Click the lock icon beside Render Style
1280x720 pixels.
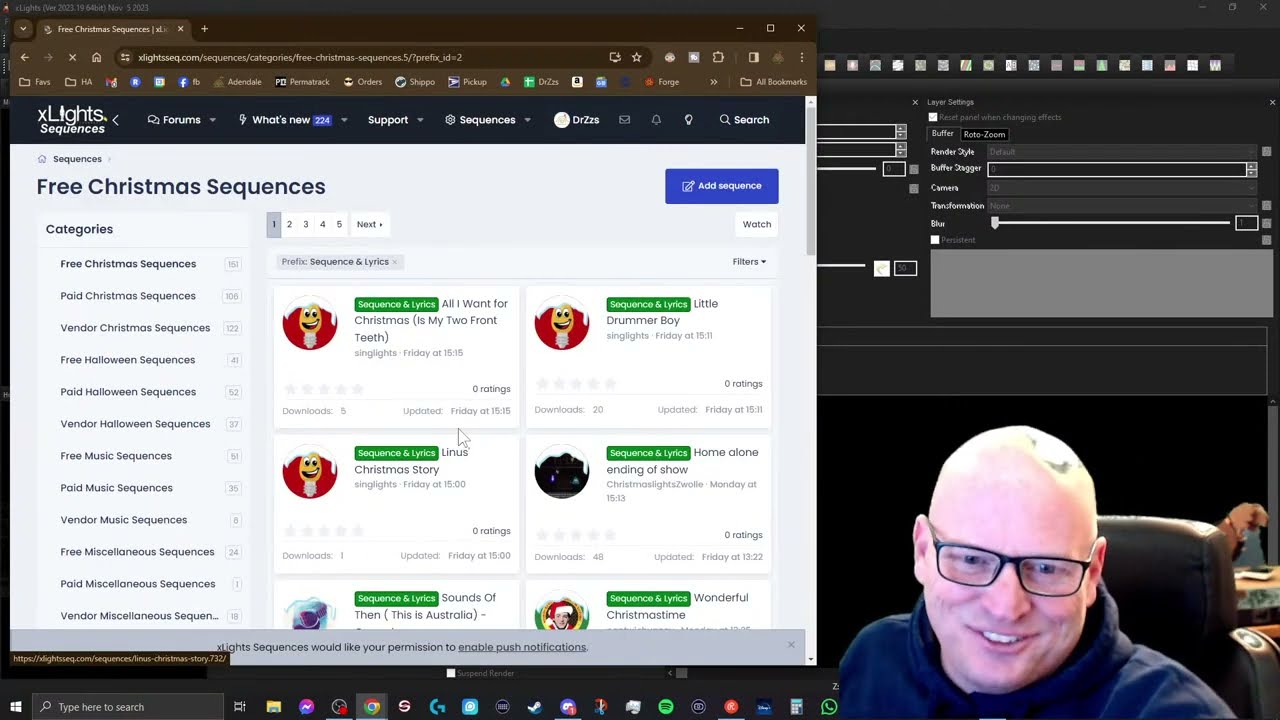[1266, 152]
